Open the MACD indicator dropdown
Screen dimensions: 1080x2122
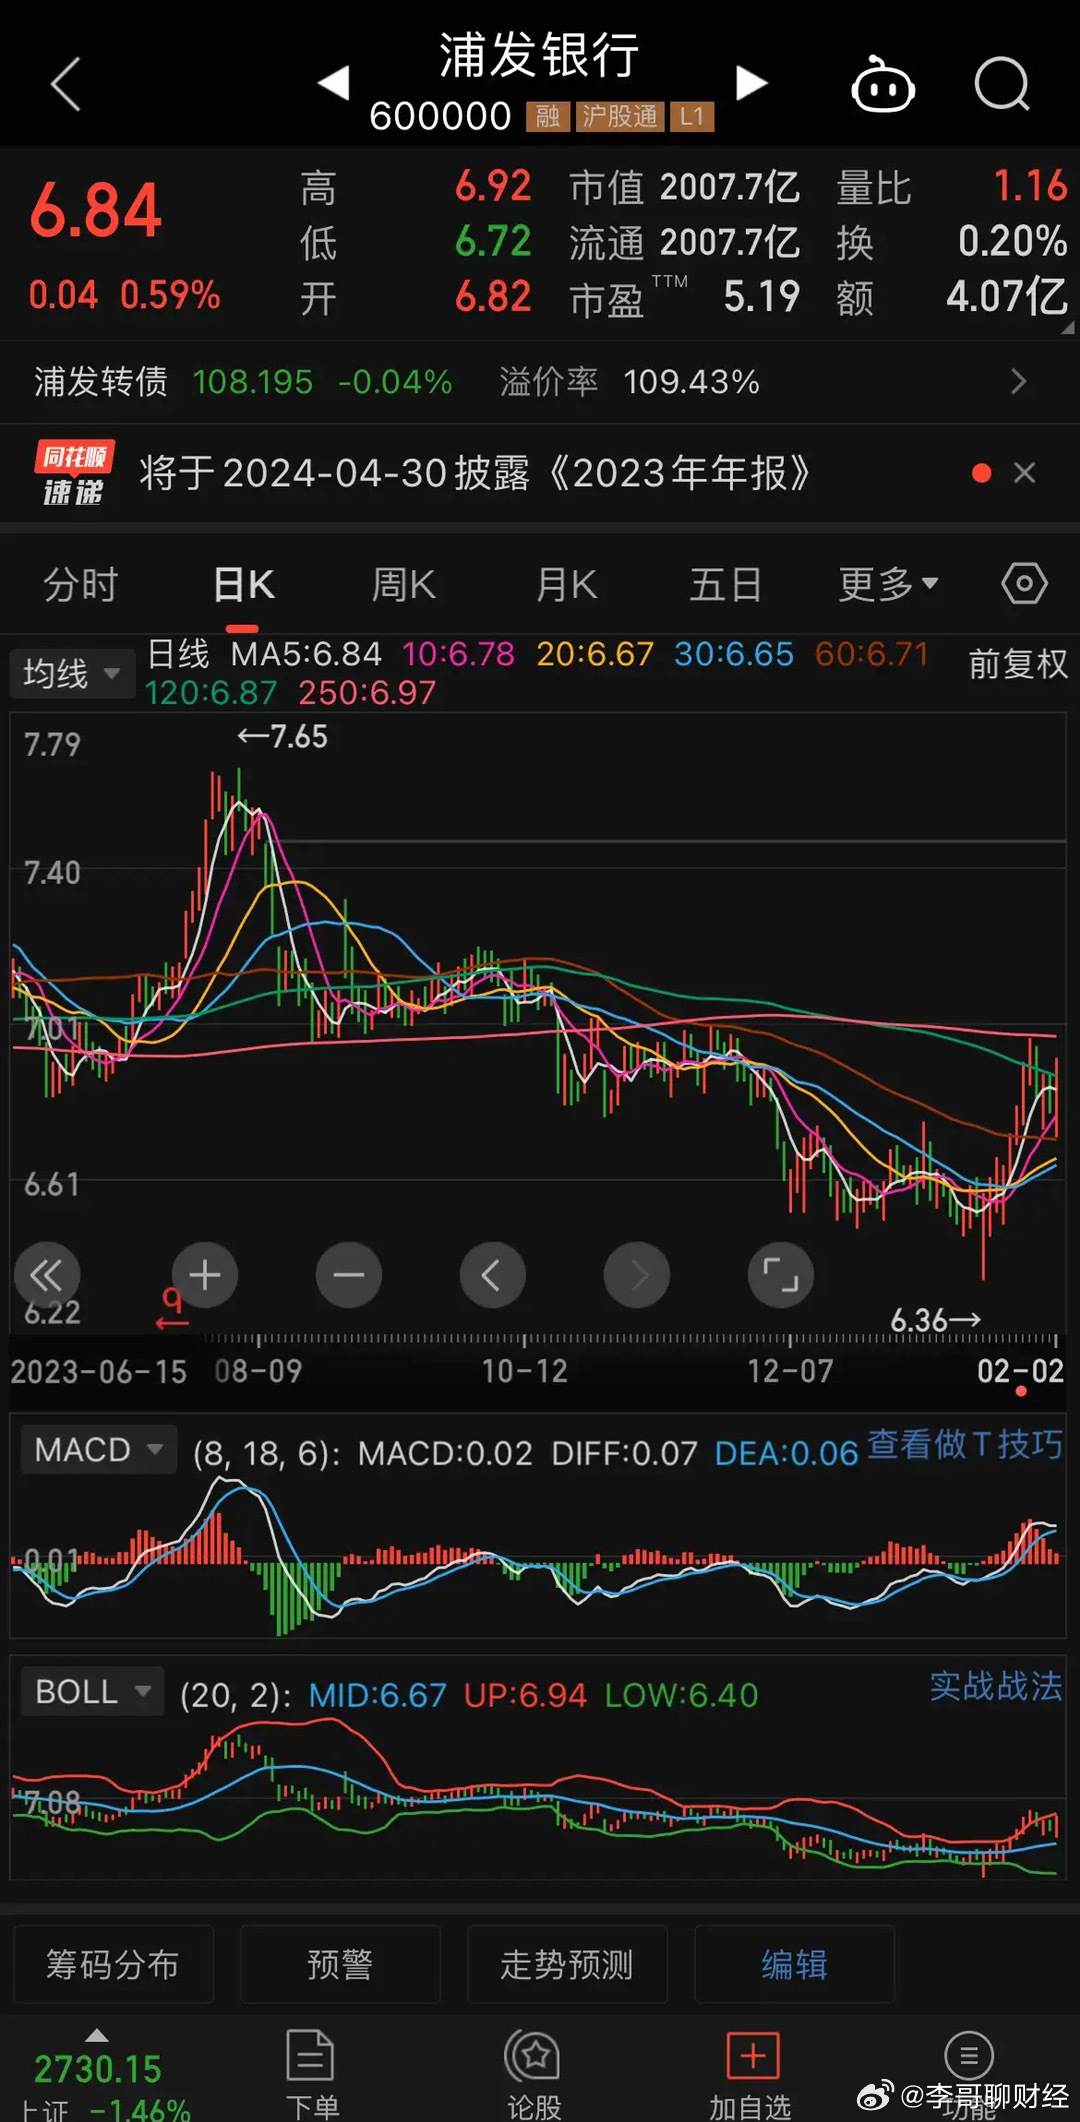98,1449
